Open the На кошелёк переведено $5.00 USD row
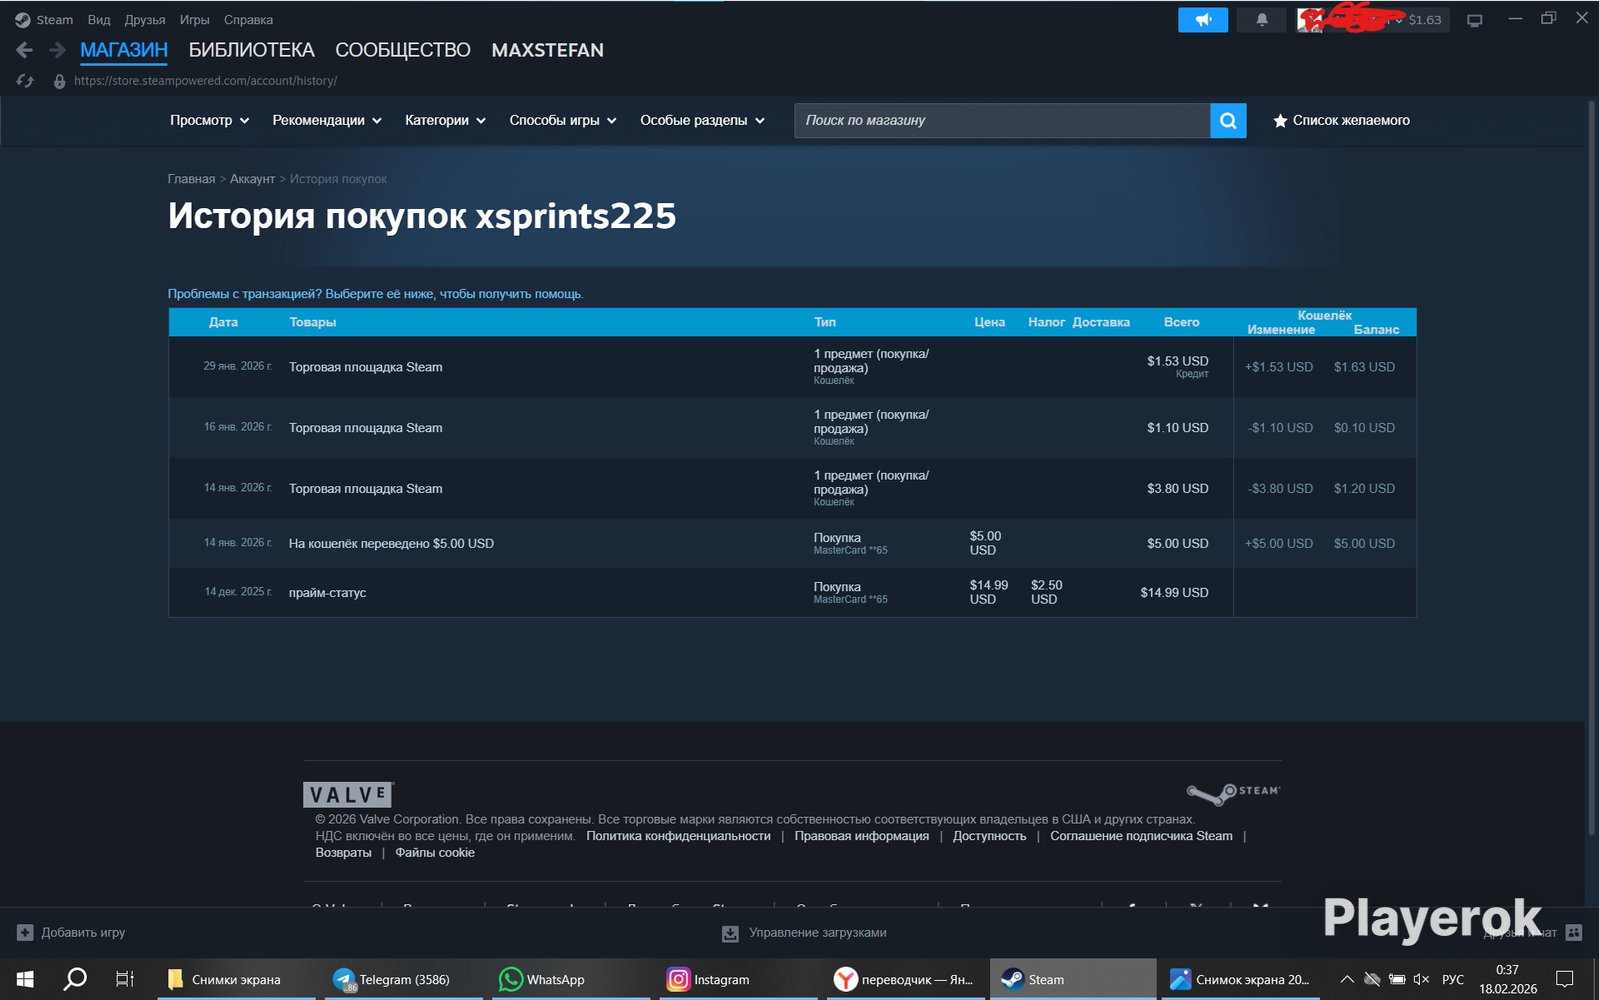Image resolution: width=1599 pixels, height=1000 pixels. click(x=792, y=544)
